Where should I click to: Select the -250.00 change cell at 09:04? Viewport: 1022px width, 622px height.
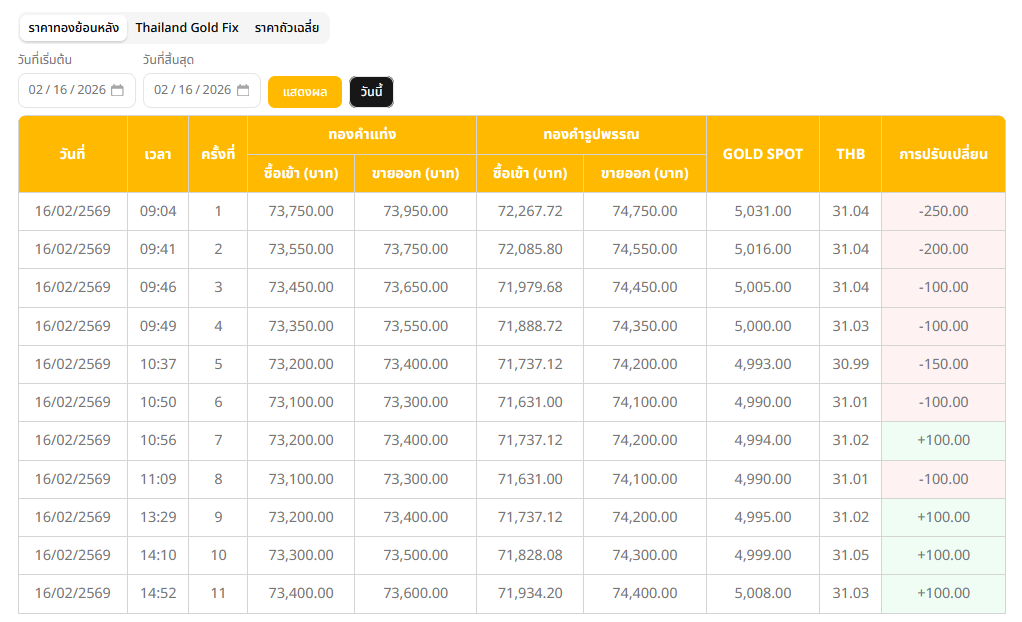942,211
